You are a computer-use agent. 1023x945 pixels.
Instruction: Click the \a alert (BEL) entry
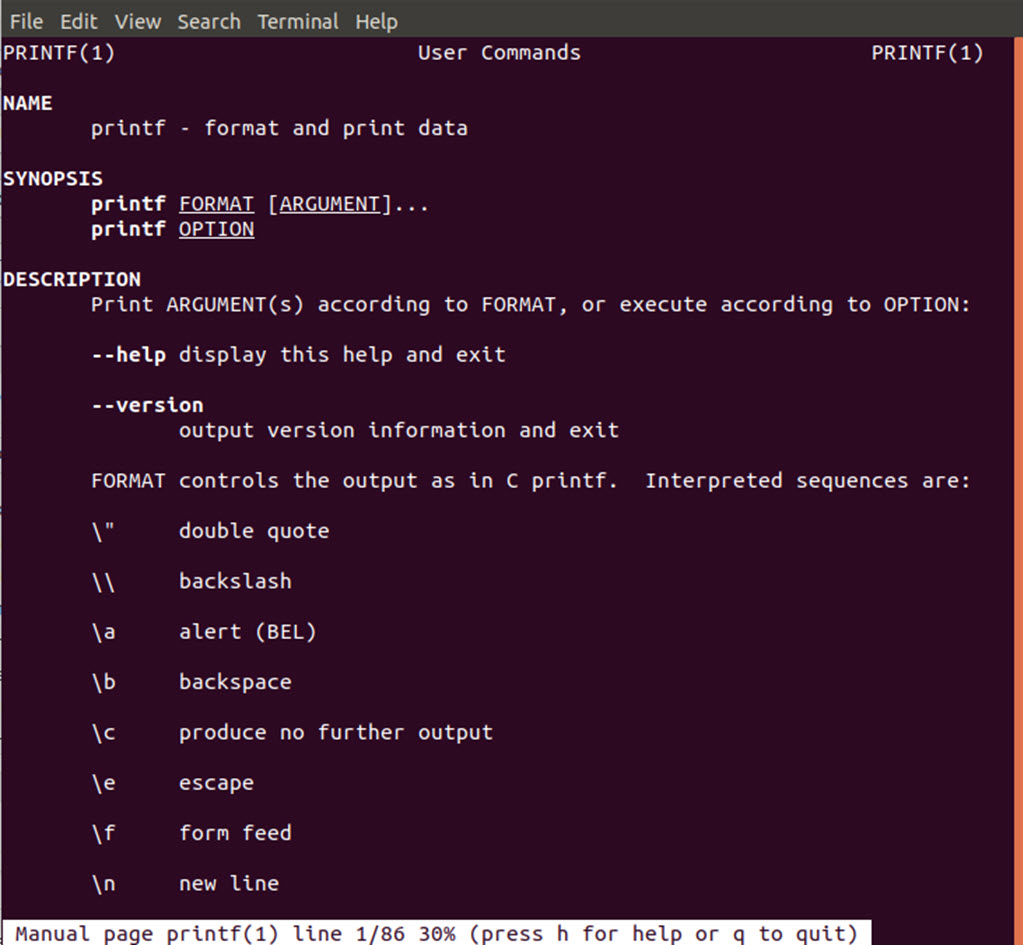204,632
